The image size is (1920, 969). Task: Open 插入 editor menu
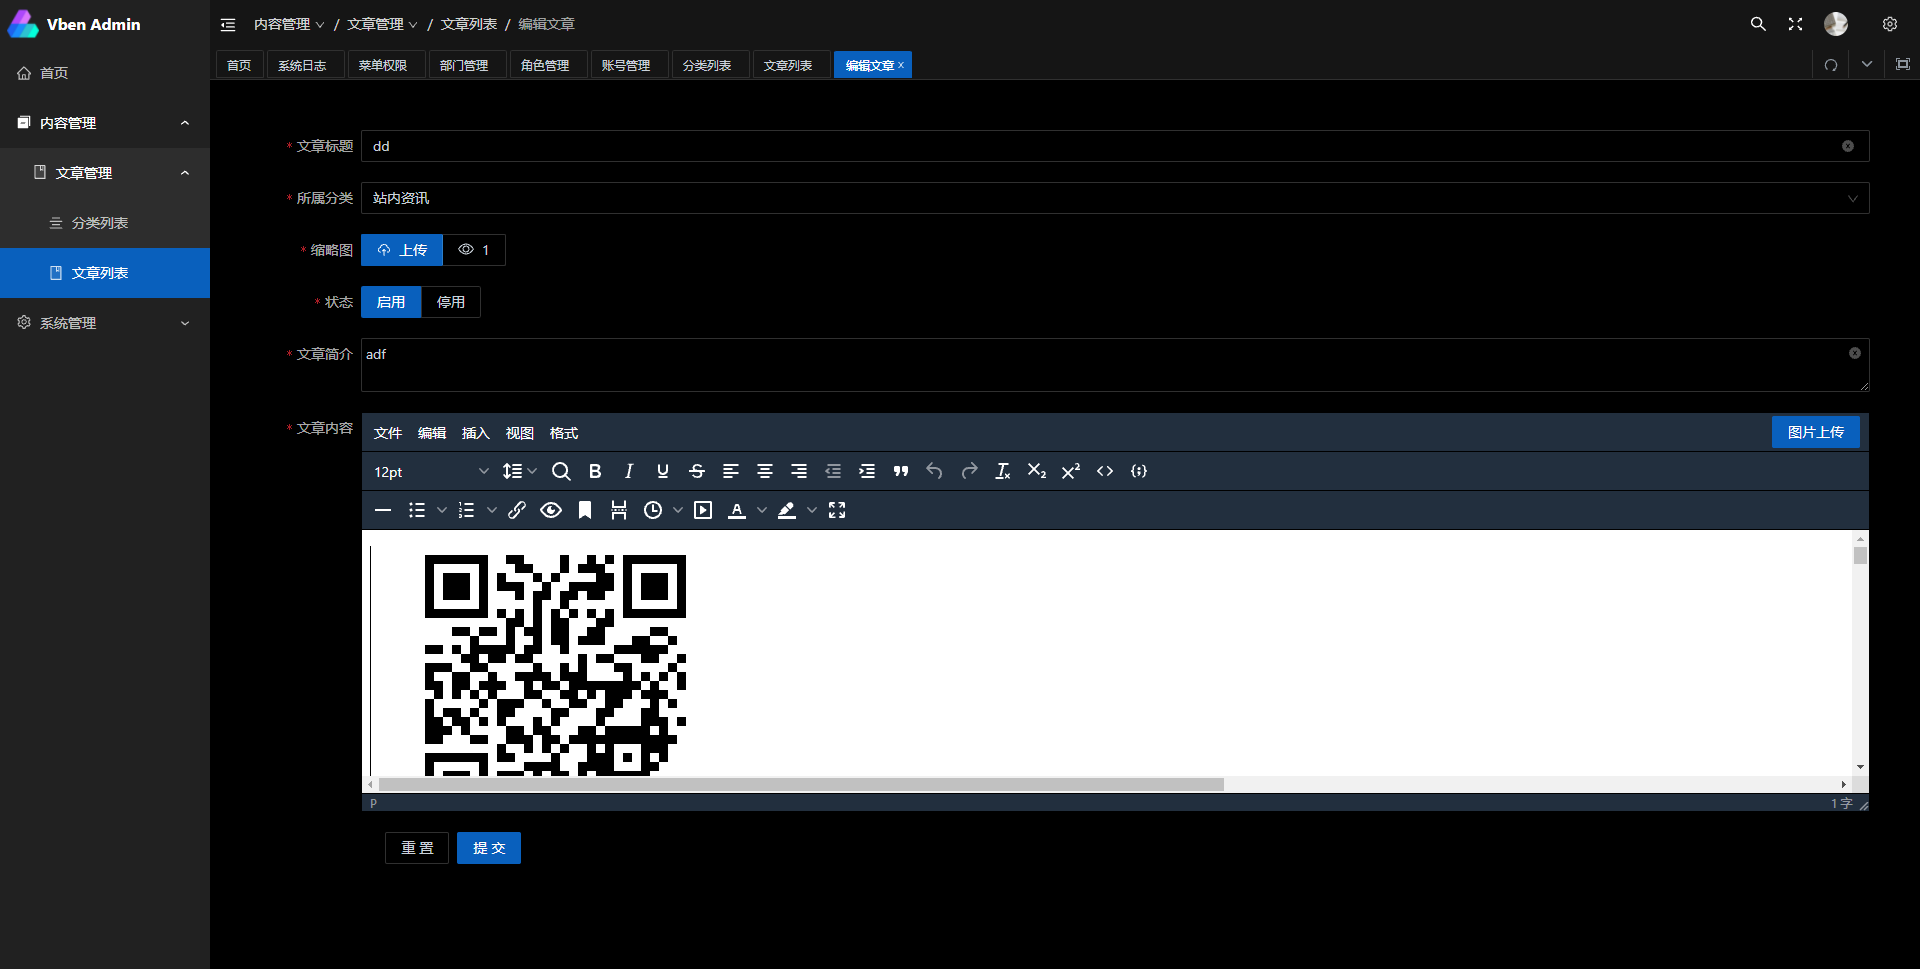476,433
